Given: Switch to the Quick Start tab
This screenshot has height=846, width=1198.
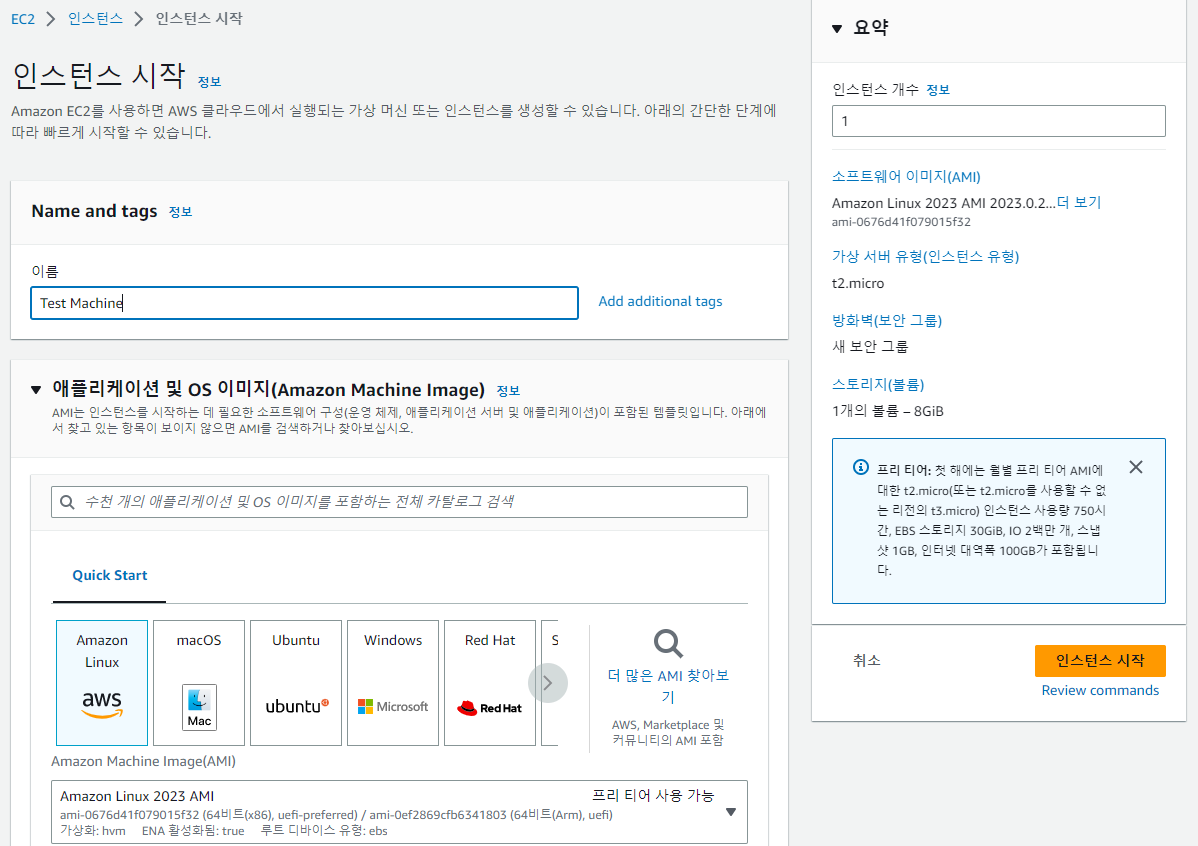Looking at the screenshot, I should (109, 575).
